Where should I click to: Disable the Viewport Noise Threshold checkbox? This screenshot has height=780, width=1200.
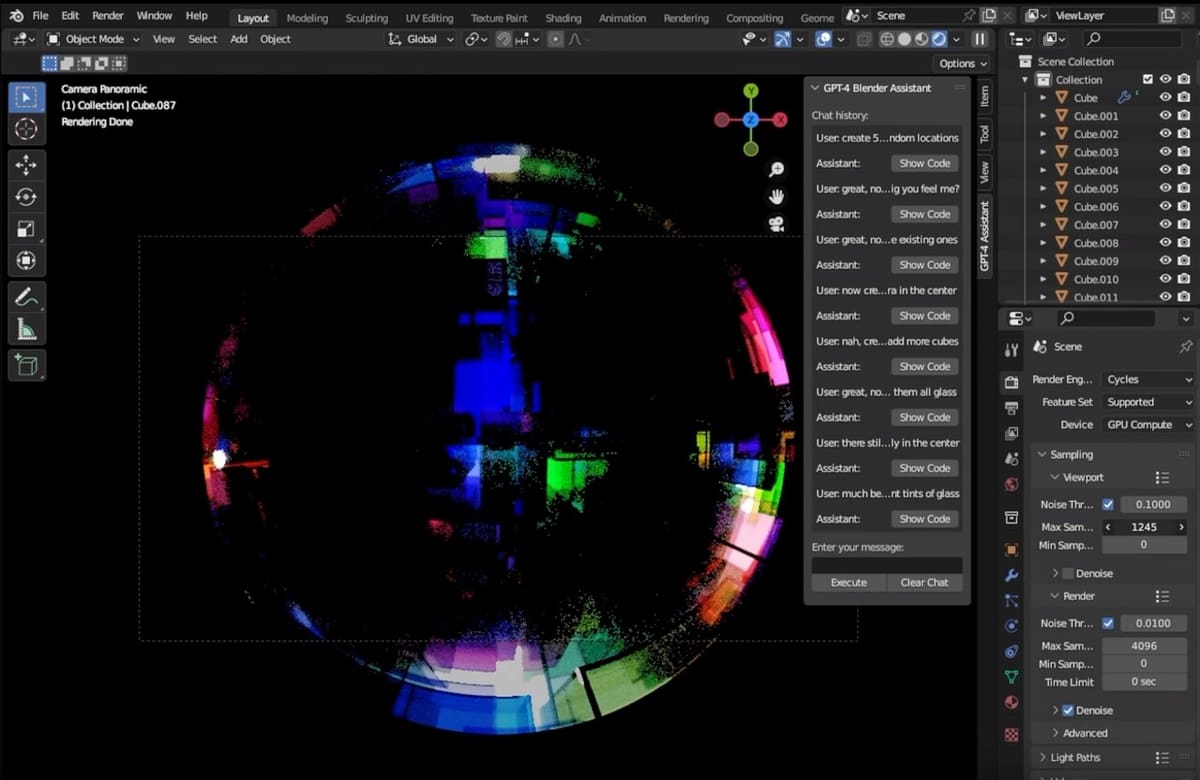[1107, 504]
